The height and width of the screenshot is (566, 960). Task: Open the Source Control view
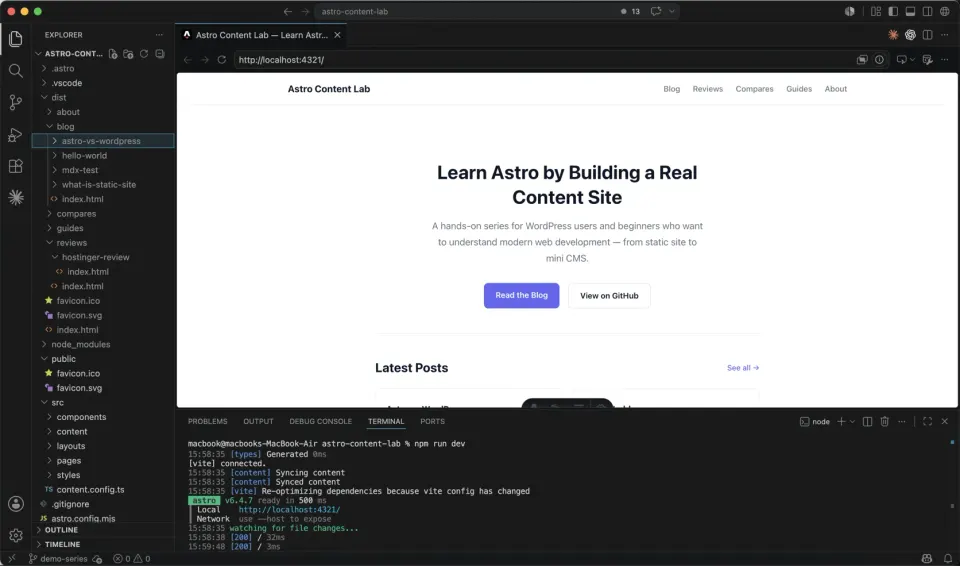(x=16, y=102)
